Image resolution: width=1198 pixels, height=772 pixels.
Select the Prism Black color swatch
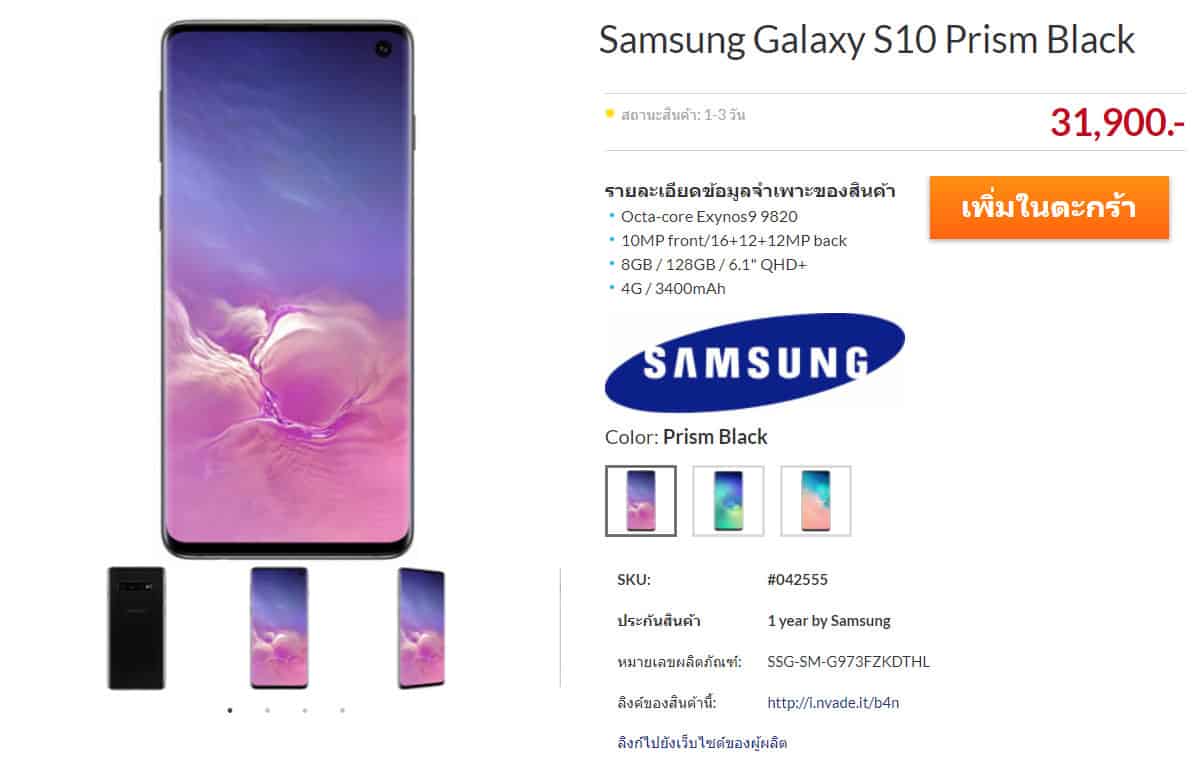[641, 501]
